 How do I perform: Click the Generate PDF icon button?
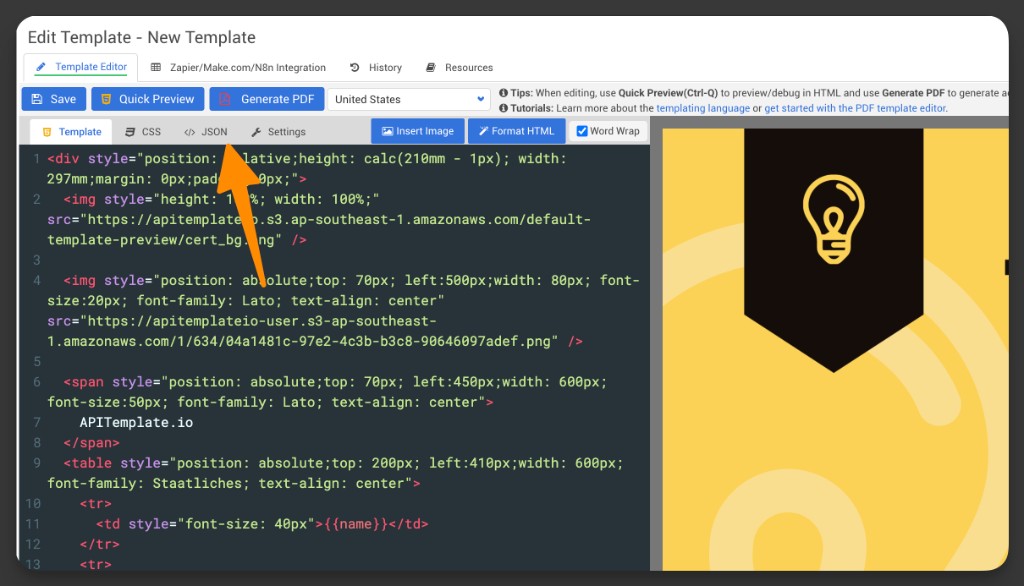[x=224, y=99]
